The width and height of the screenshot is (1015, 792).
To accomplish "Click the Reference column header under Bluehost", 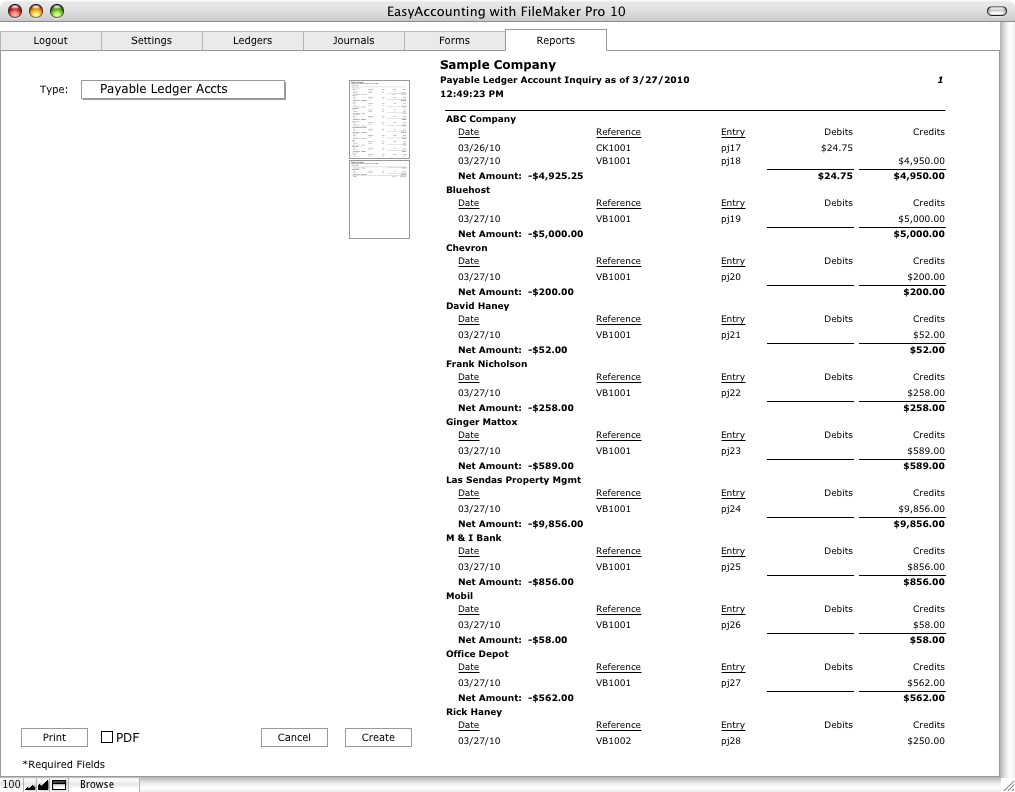I will click(618, 203).
